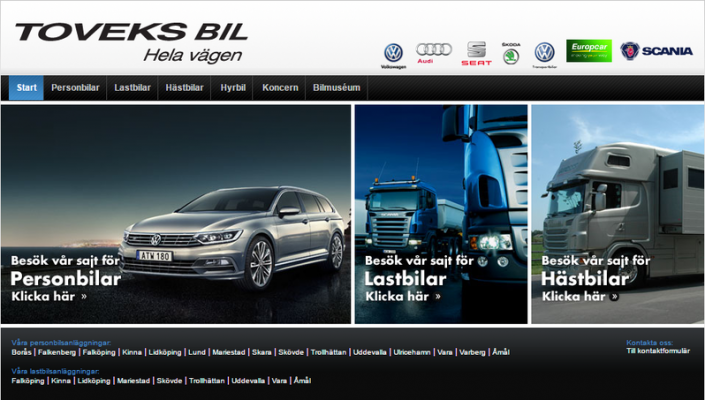Click 'Våra personbilsanläggningar:' heading
Screen dimensions: 705x400
pyautogui.click(x=61, y=343)
